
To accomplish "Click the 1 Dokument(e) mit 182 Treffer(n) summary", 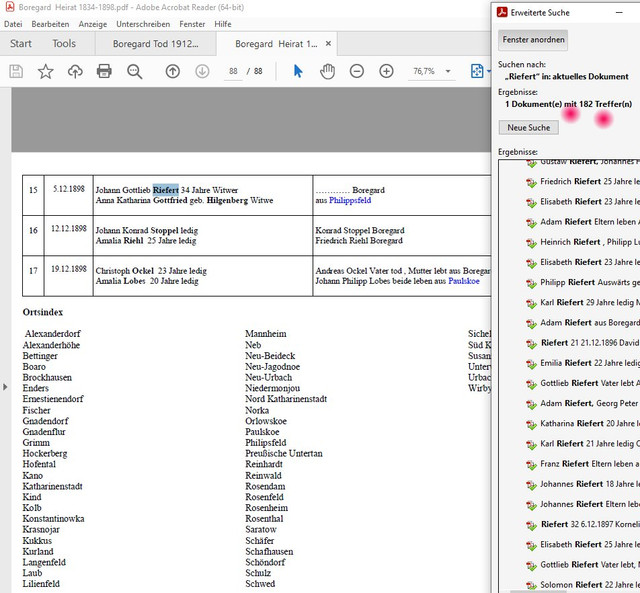I will [x=568, y=104].
